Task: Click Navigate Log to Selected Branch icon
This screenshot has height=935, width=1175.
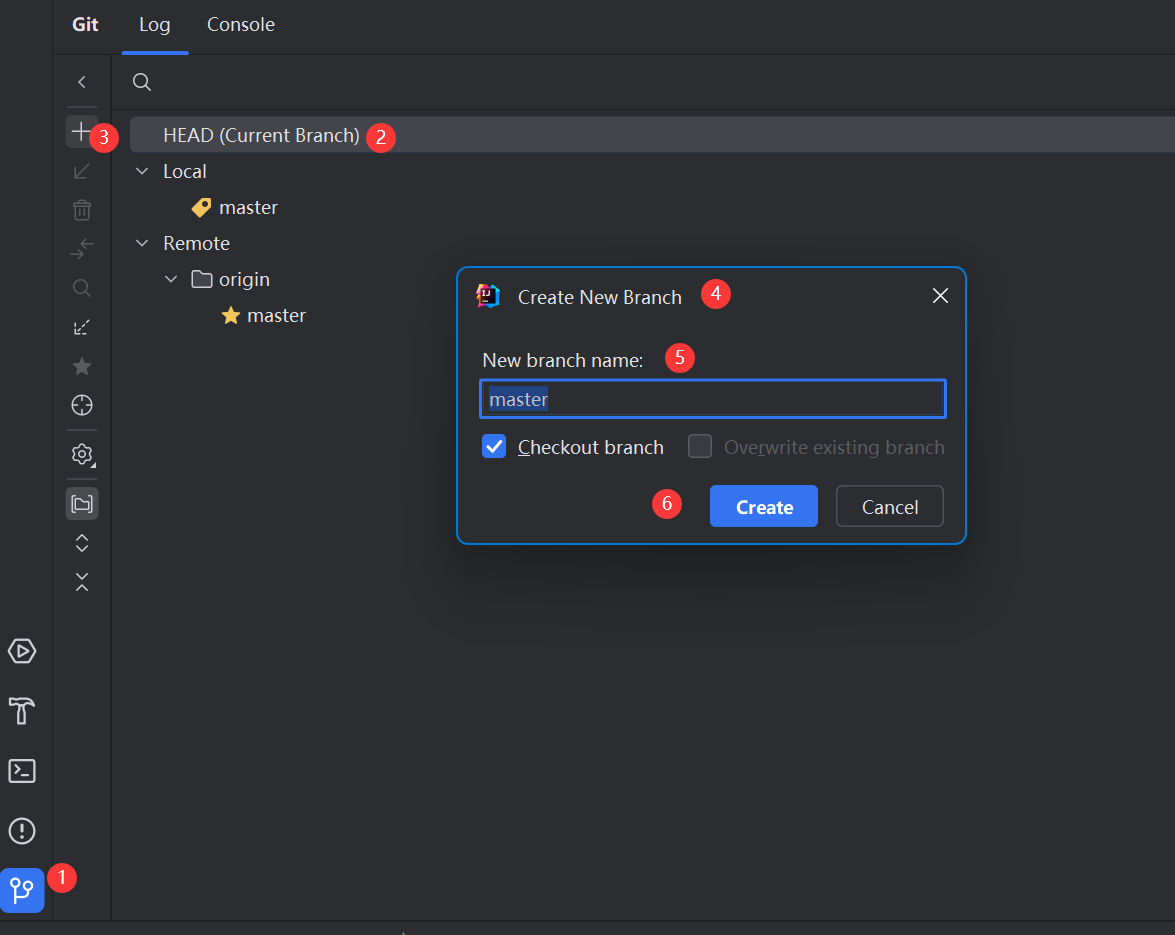Action: tap(82, 405)
